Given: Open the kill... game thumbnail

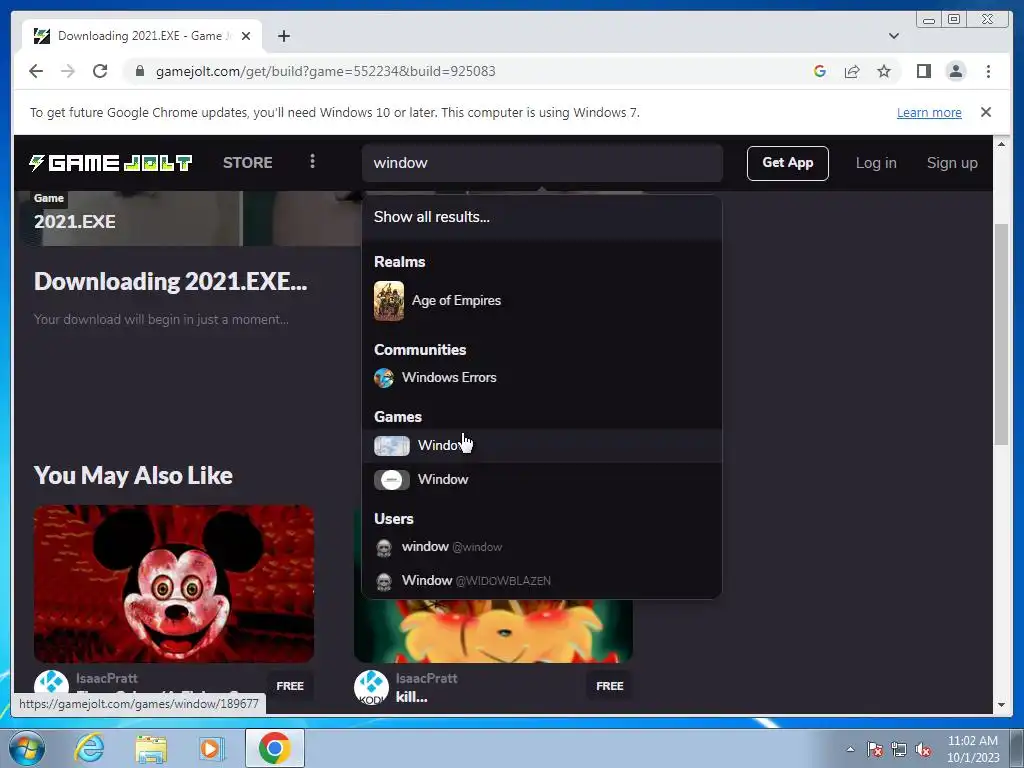Looking at the screenshot, I should [x=493, y=630].
